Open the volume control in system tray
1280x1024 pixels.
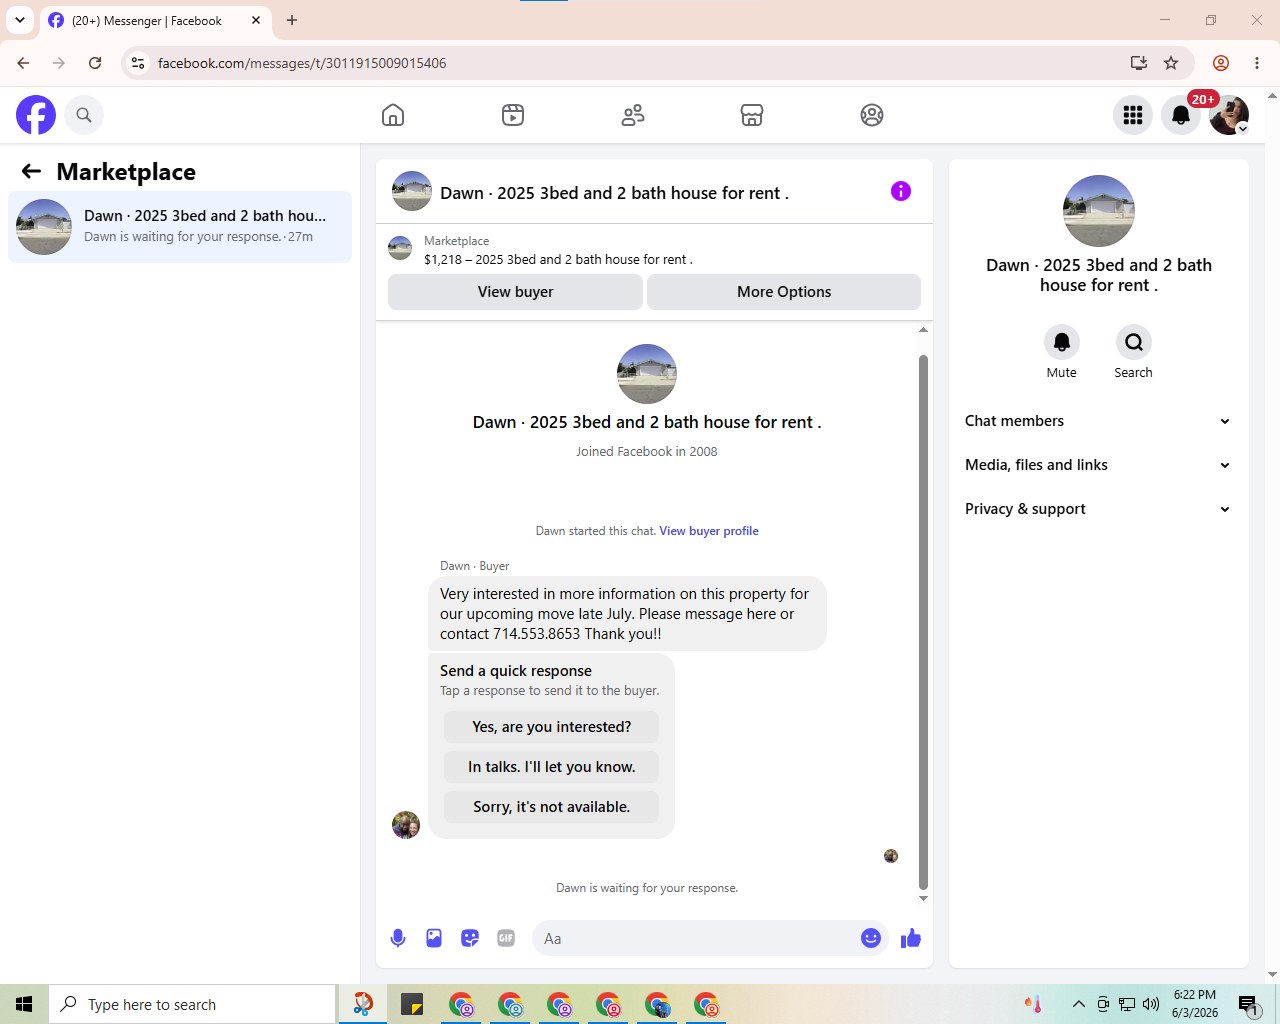(x=1151, y=1004)
